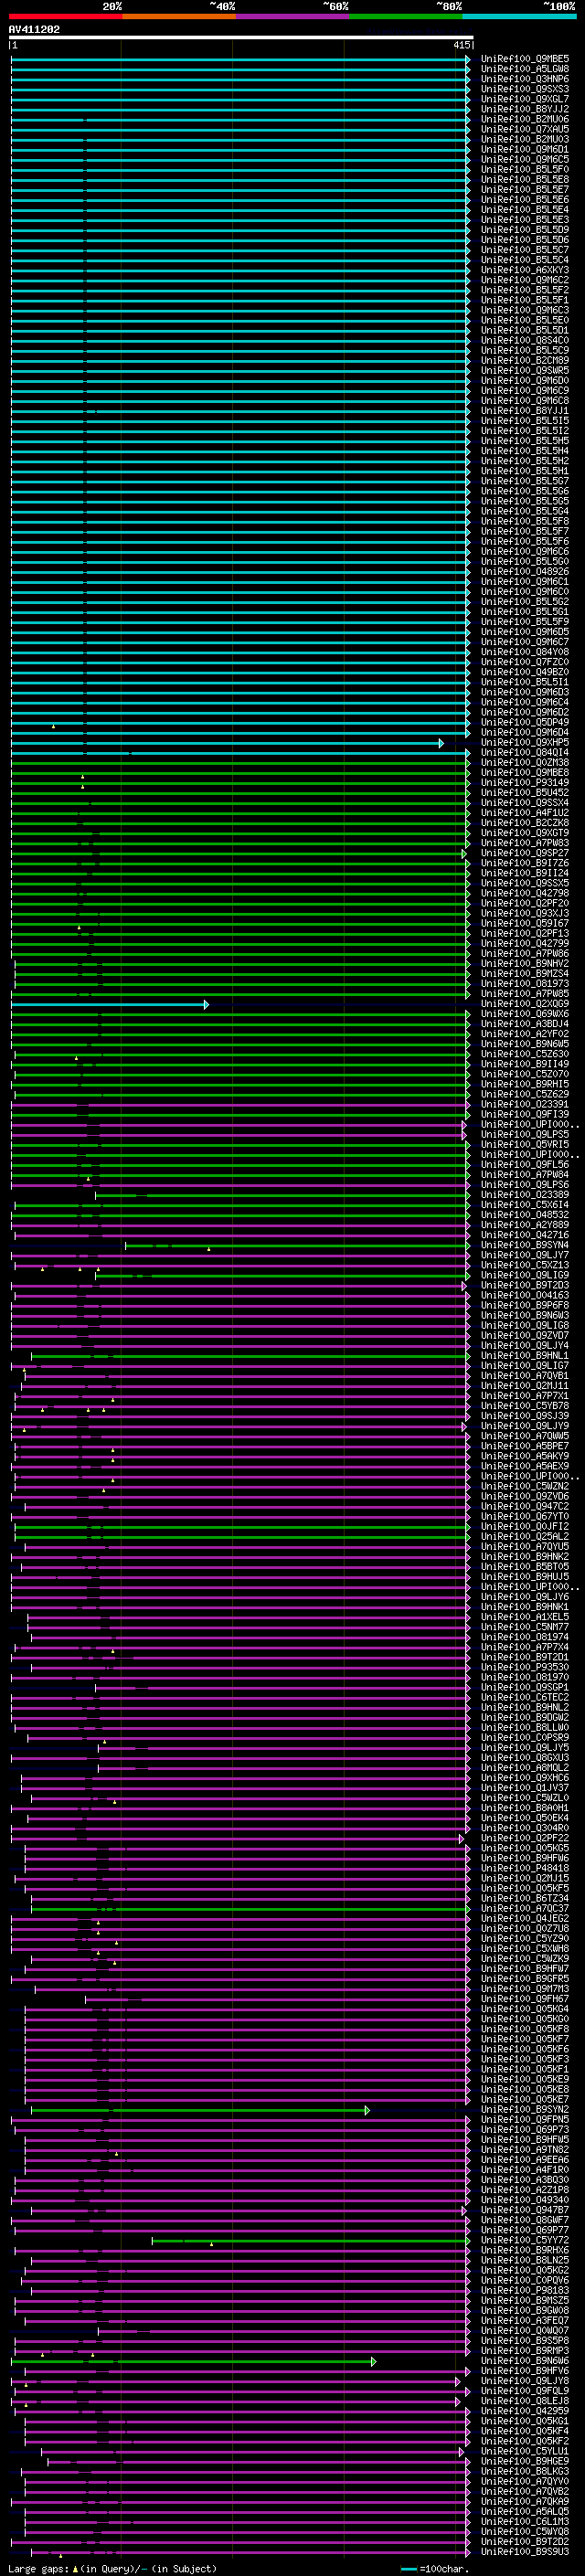Click the cyan alignment bar for UniRef100_Q9MBE5
Viewport: 585px width, 2576px height.
pyautogui.click(x=240, y=59)
